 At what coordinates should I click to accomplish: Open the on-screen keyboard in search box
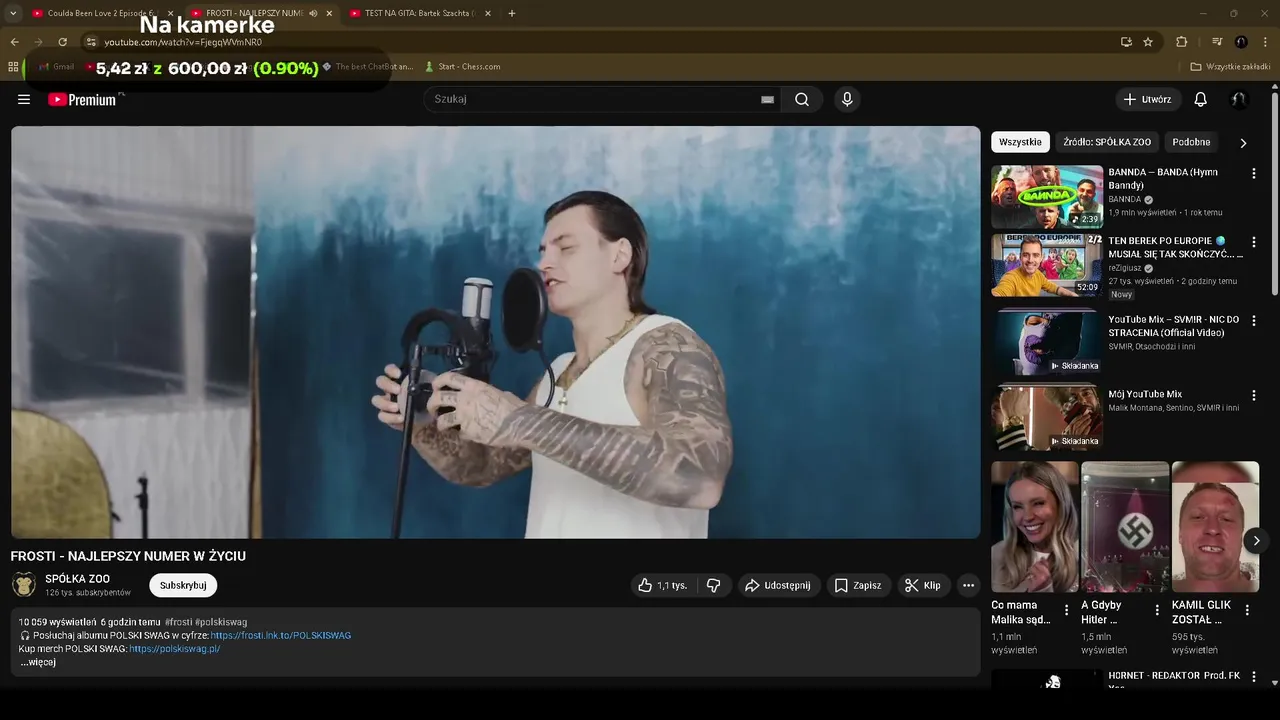click(x=767, y=99)
